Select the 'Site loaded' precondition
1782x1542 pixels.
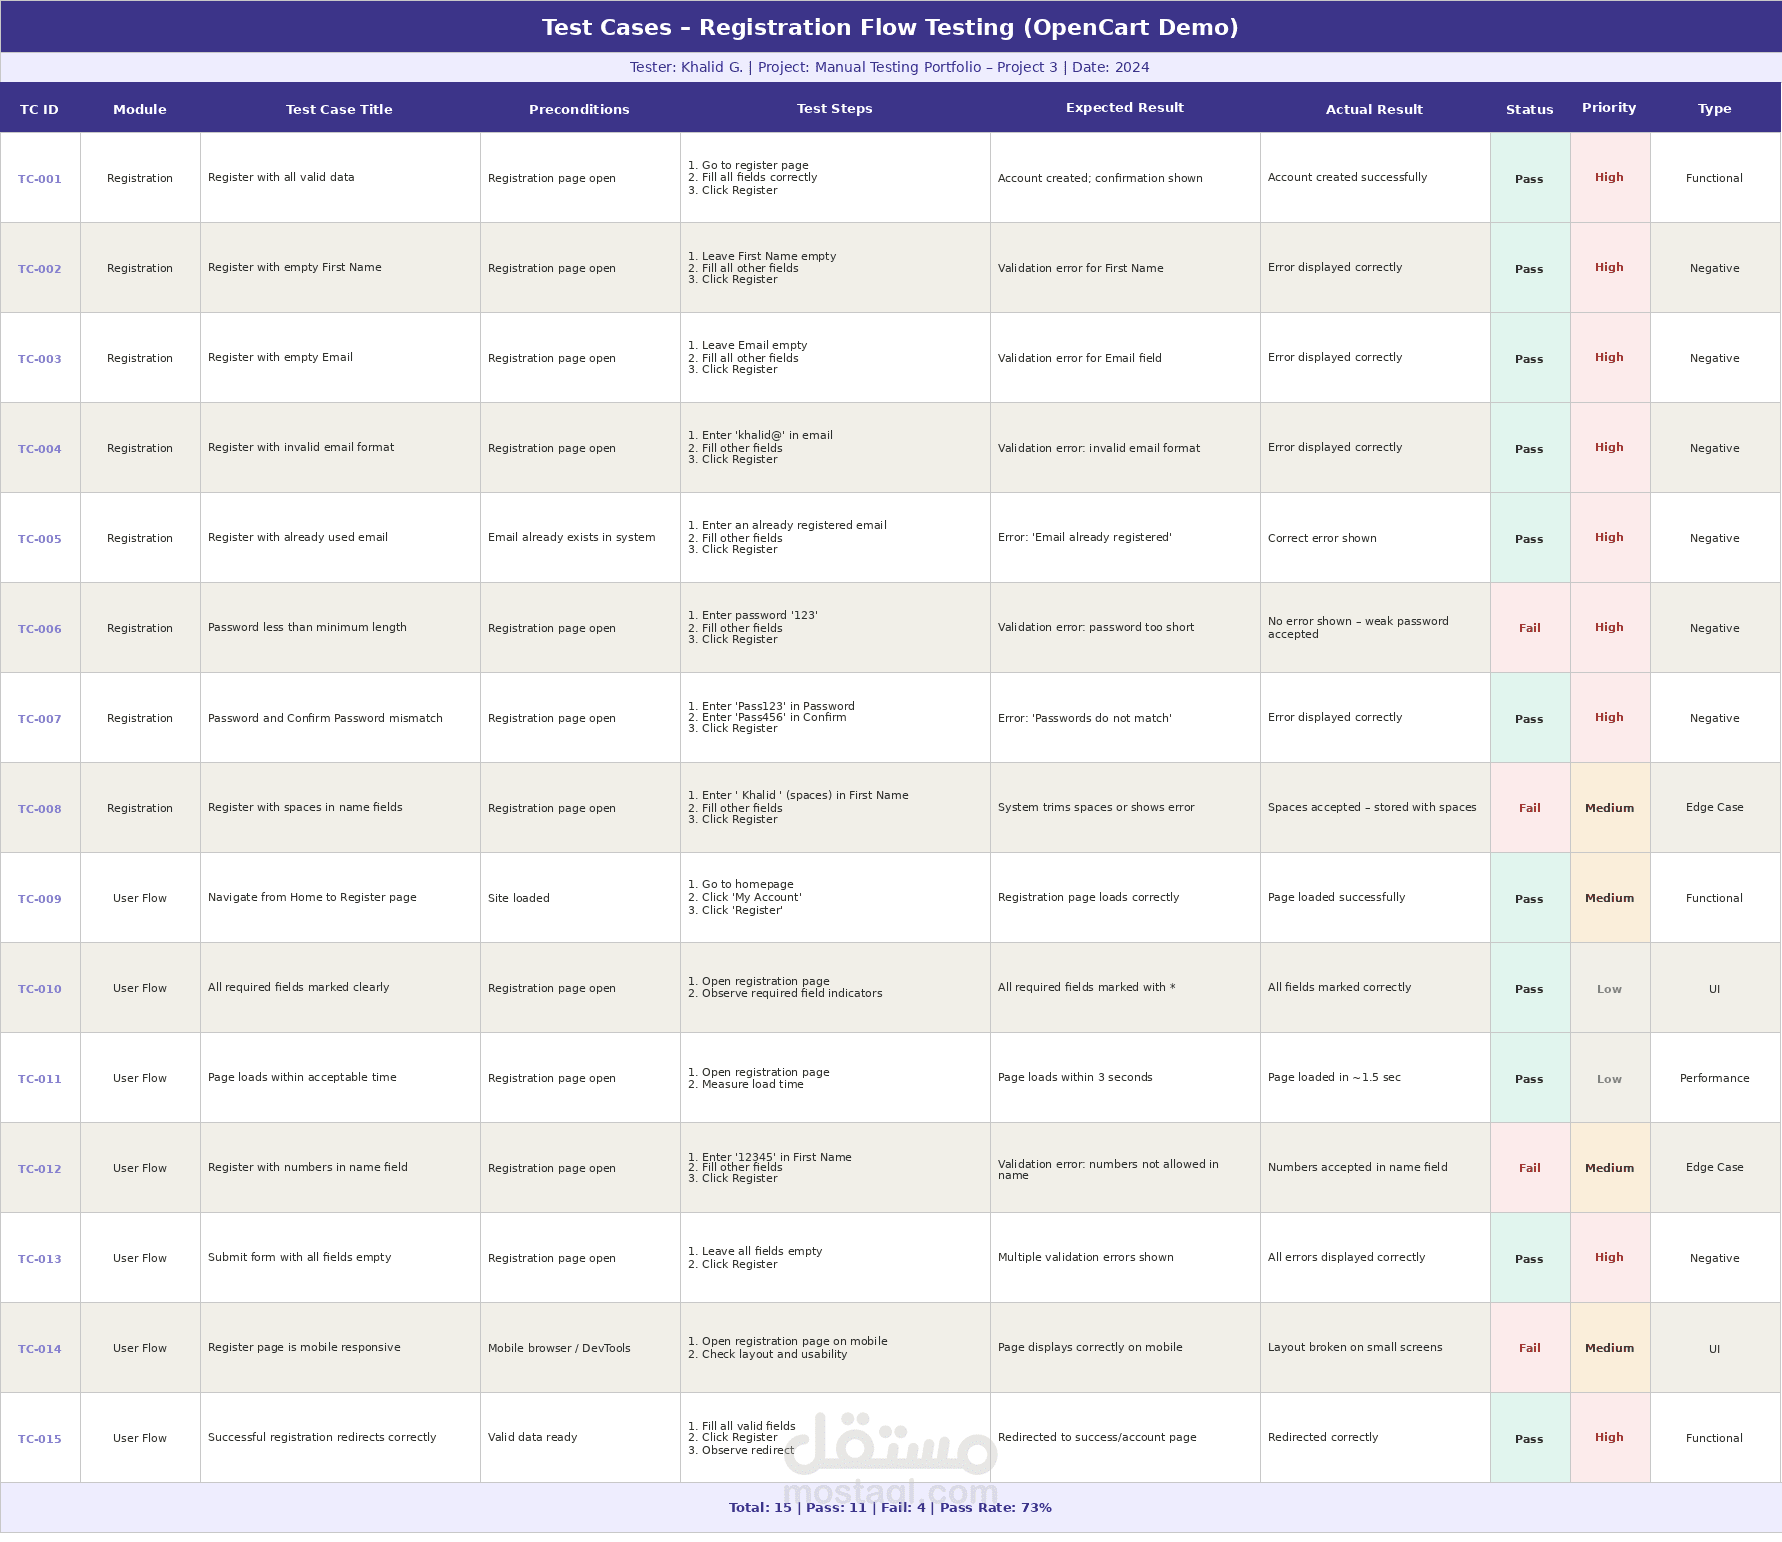(x=519, y=898)
